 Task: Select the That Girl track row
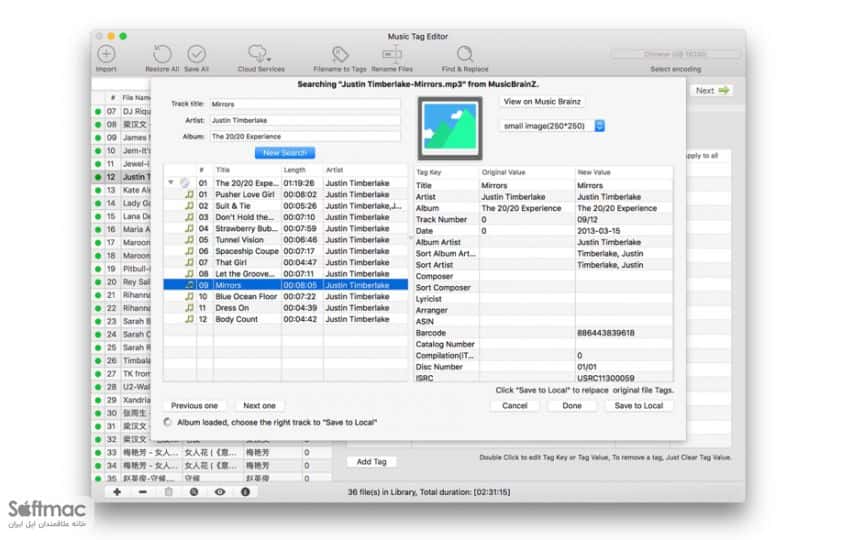pyautogui.click(x=285, y=262)
